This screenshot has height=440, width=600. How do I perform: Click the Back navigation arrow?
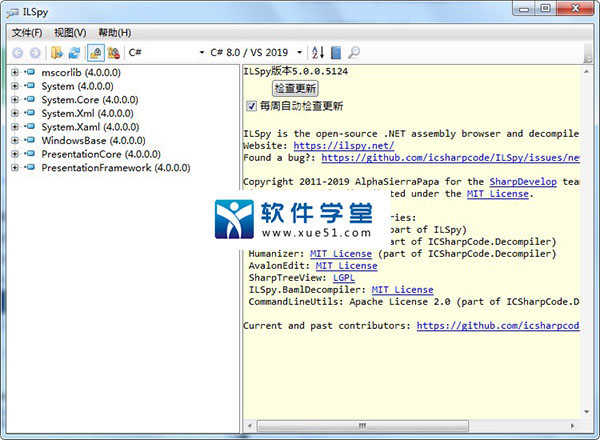pyautogui.click(x=18, y=53)
